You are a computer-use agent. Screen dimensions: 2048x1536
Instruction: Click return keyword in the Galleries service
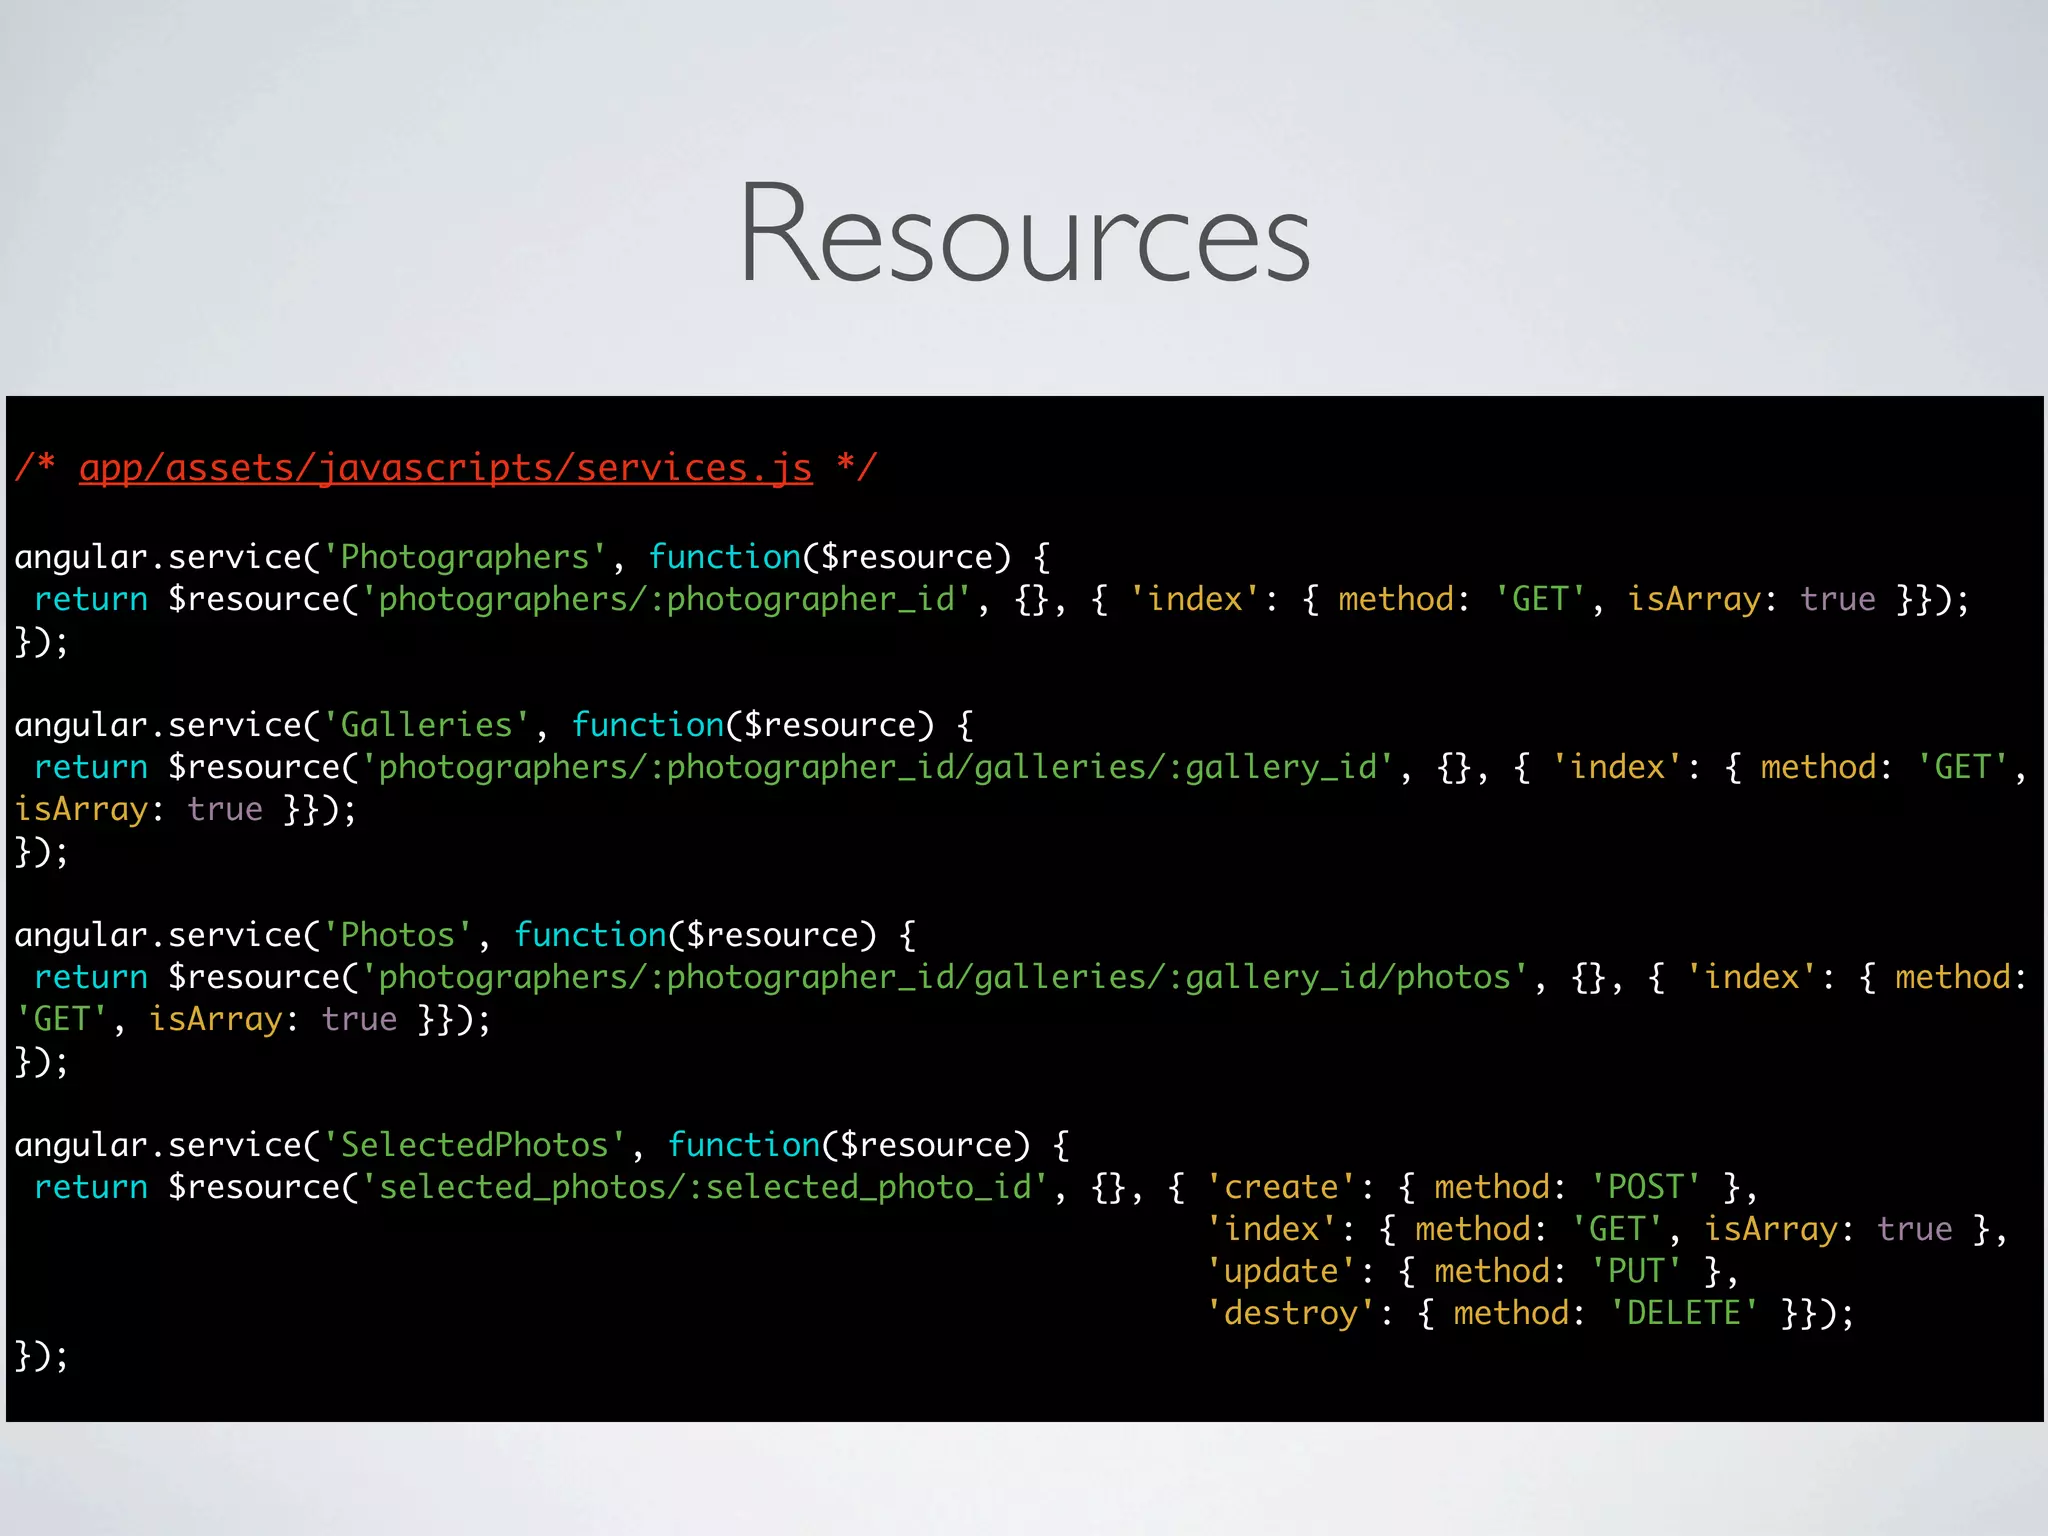(x=91, y=767)
